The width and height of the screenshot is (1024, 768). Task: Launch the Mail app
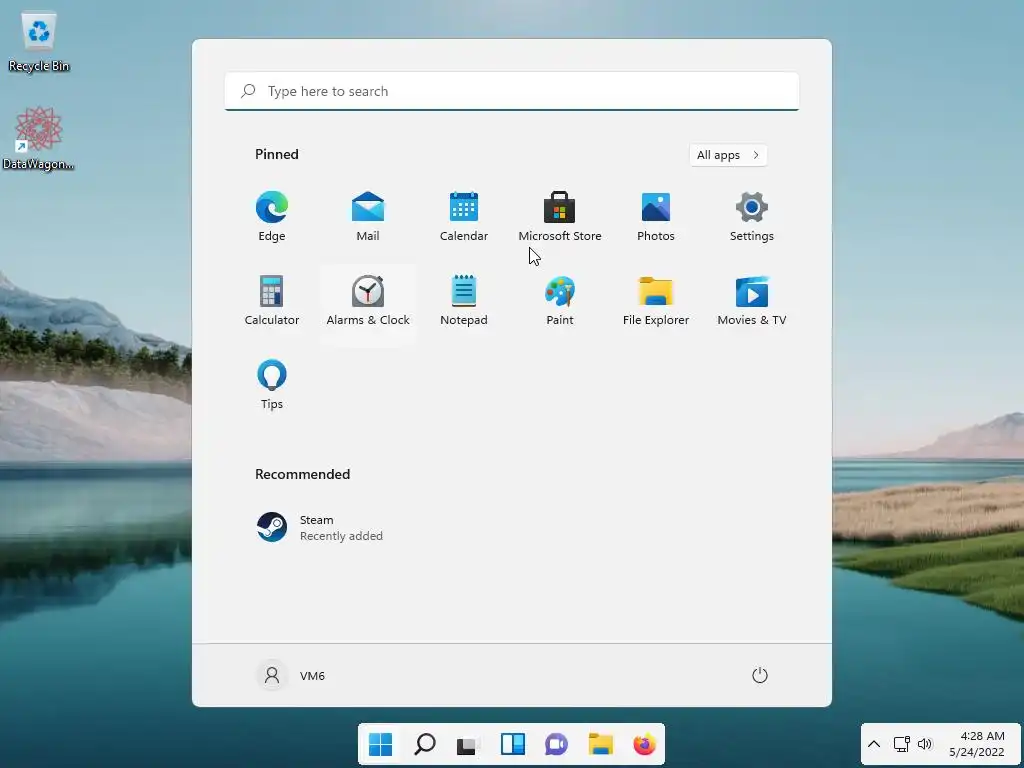368,217
